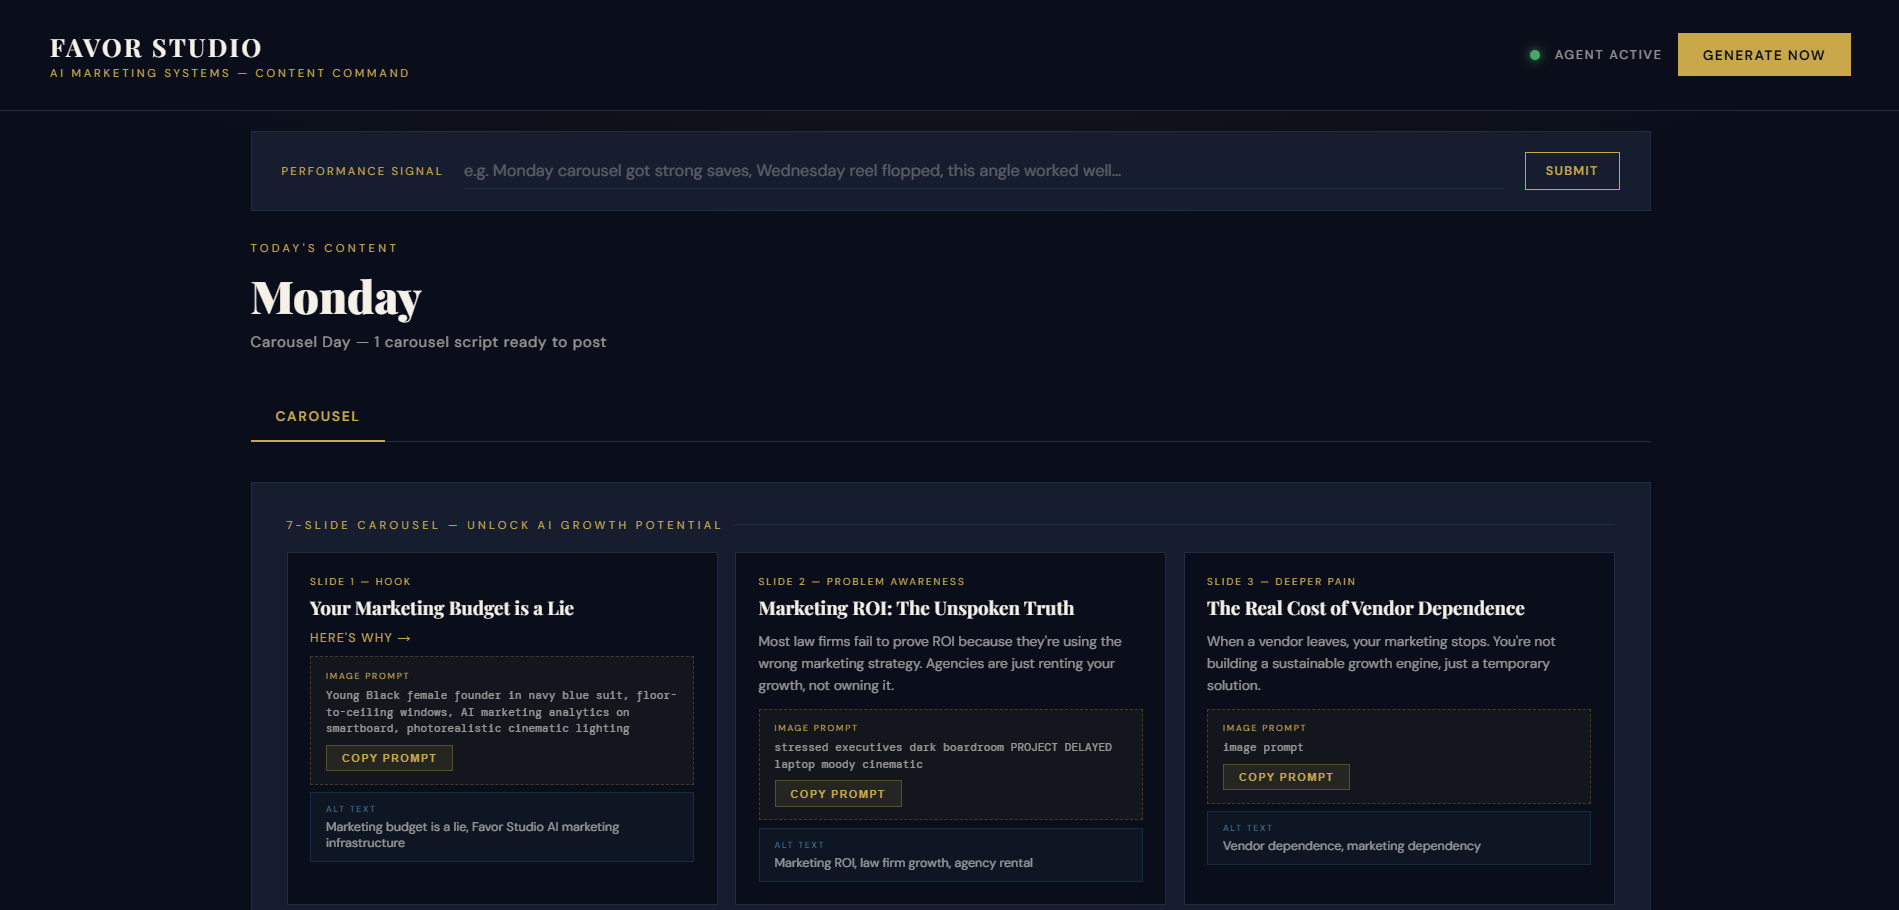Copy the image prompt for slide 3

click(x=1286, y=776)
